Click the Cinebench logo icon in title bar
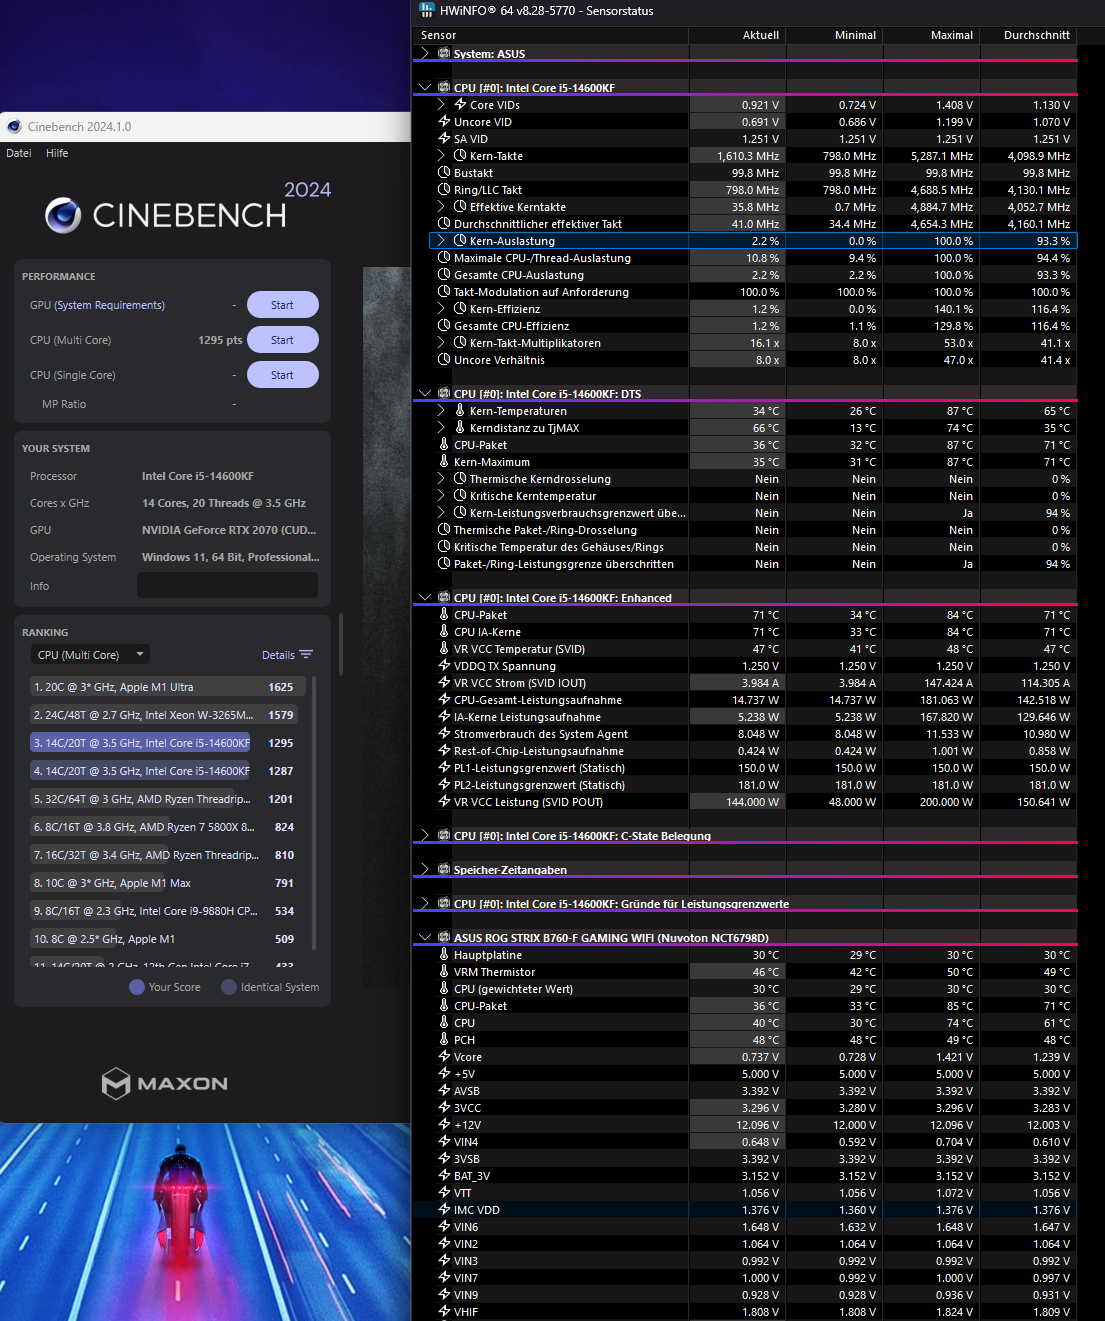1105x1321 pixels. (x=14, y=127)
